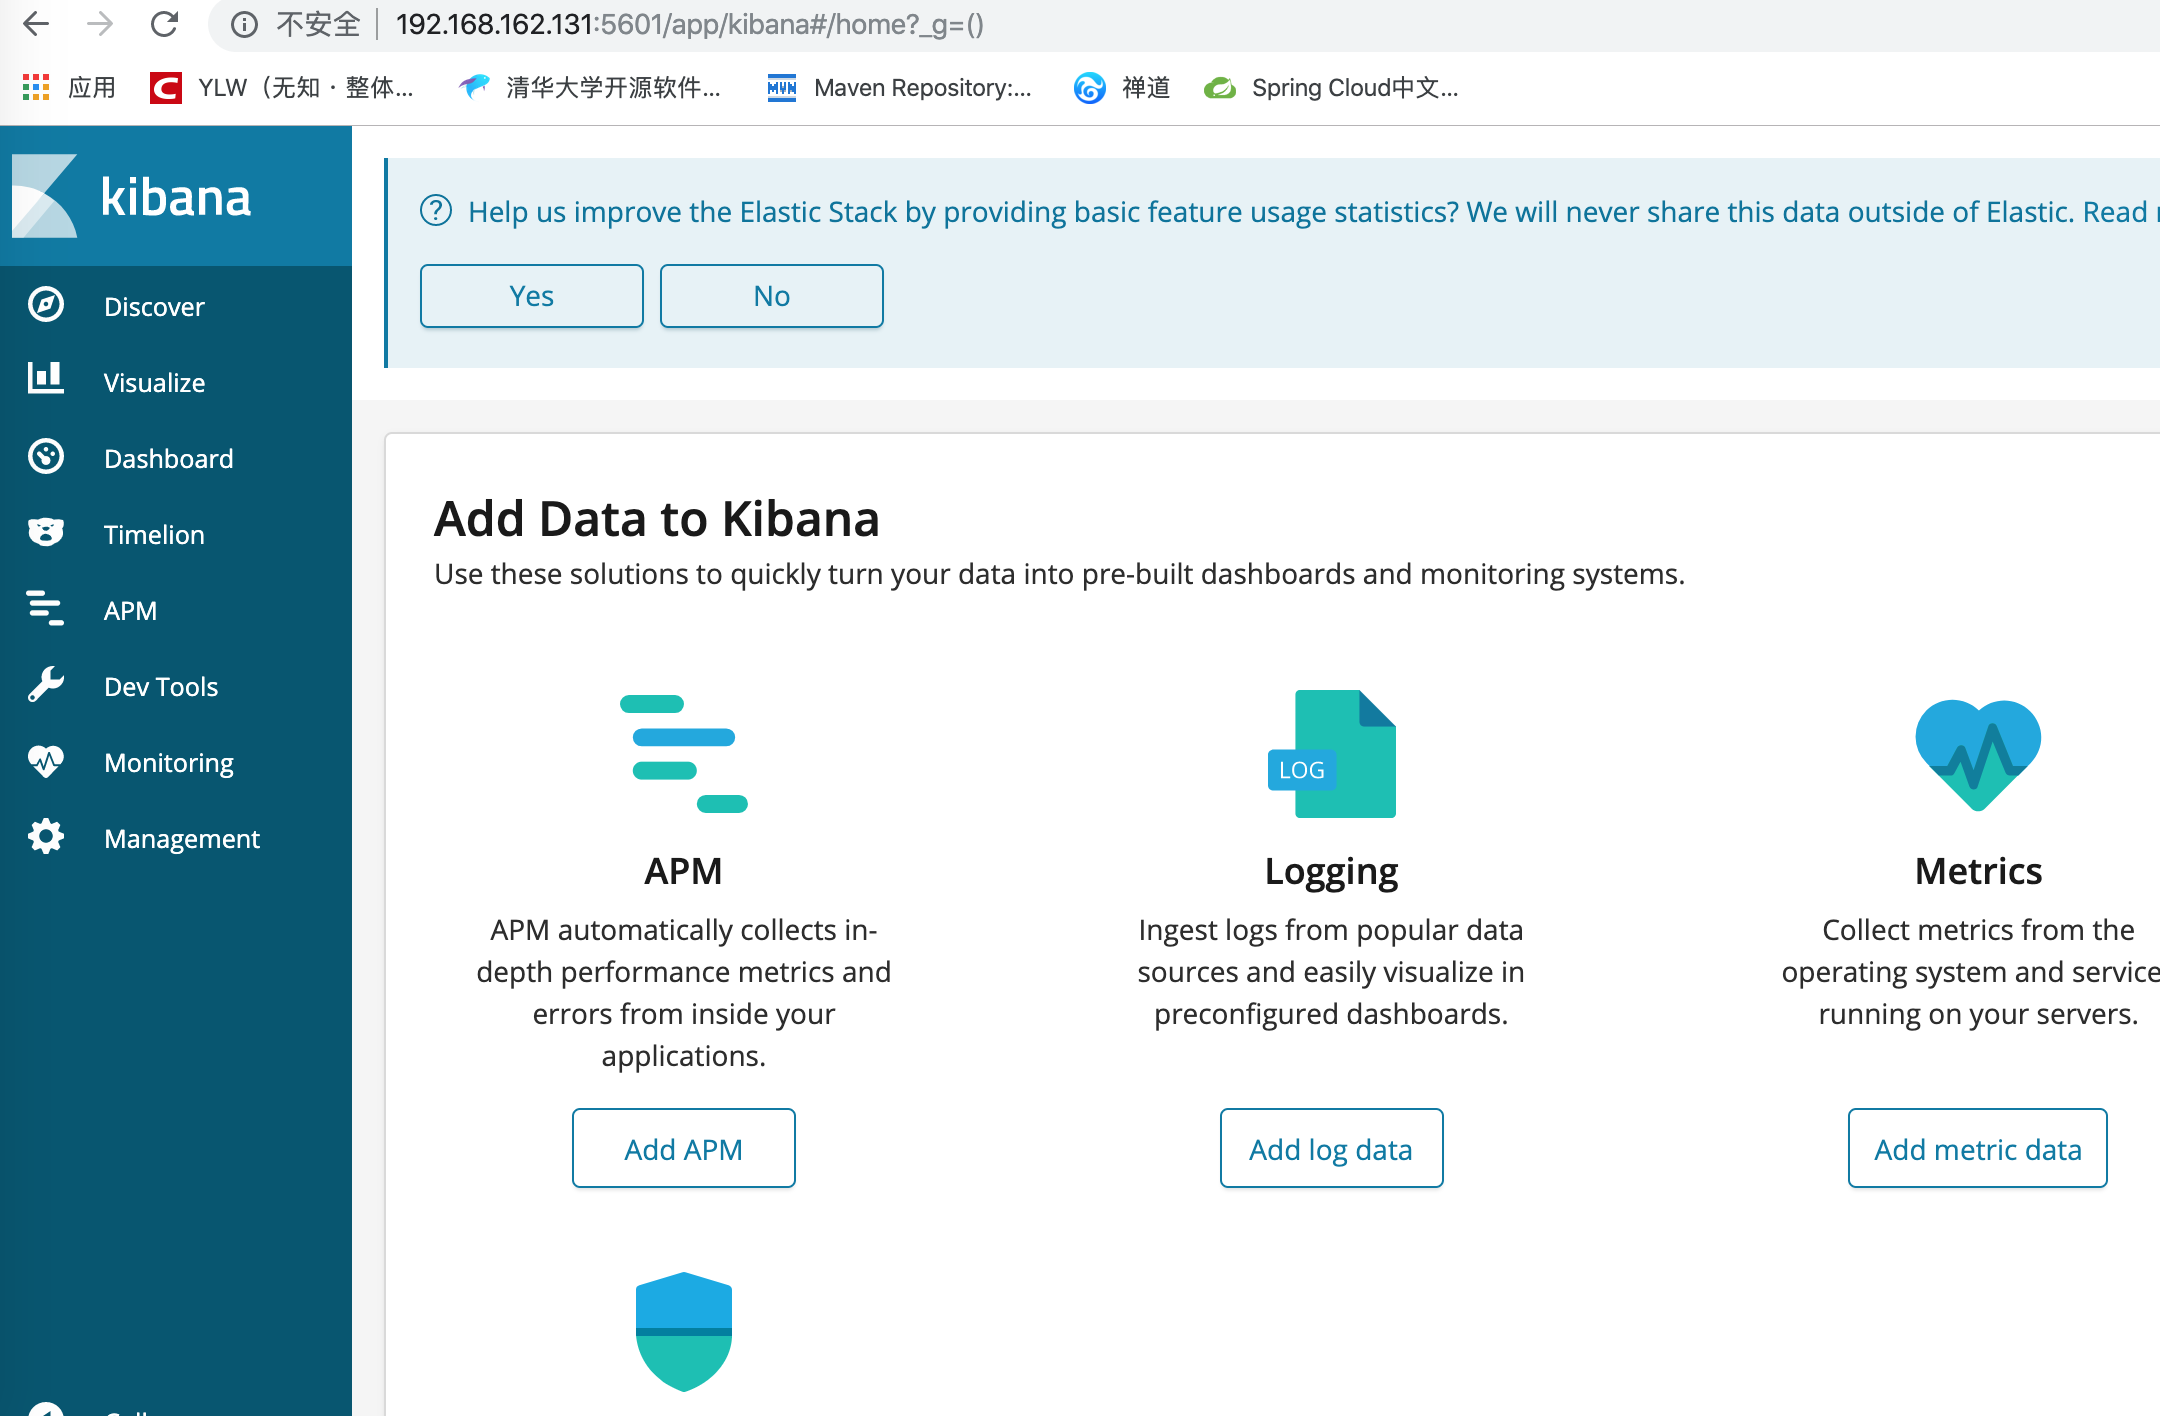Click the Logging card title
2160x1416 pixels.
click(1331, 871)
